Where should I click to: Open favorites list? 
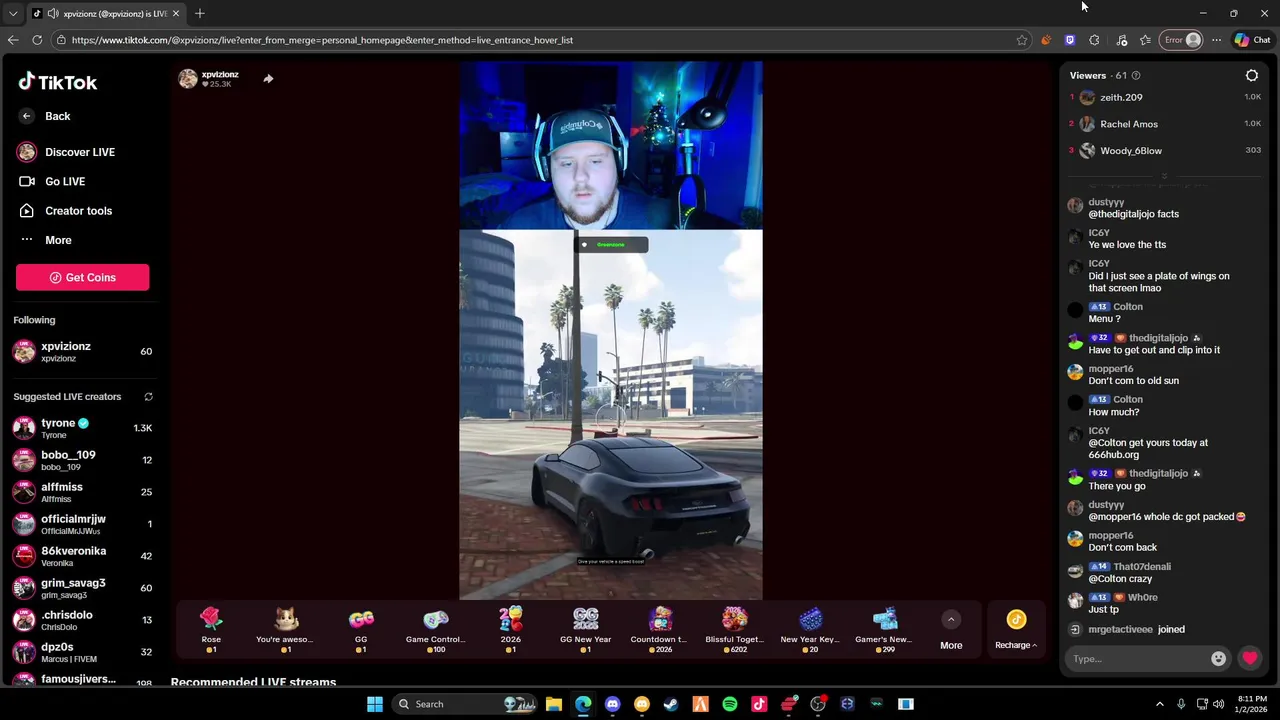[x=1145, y=40]
